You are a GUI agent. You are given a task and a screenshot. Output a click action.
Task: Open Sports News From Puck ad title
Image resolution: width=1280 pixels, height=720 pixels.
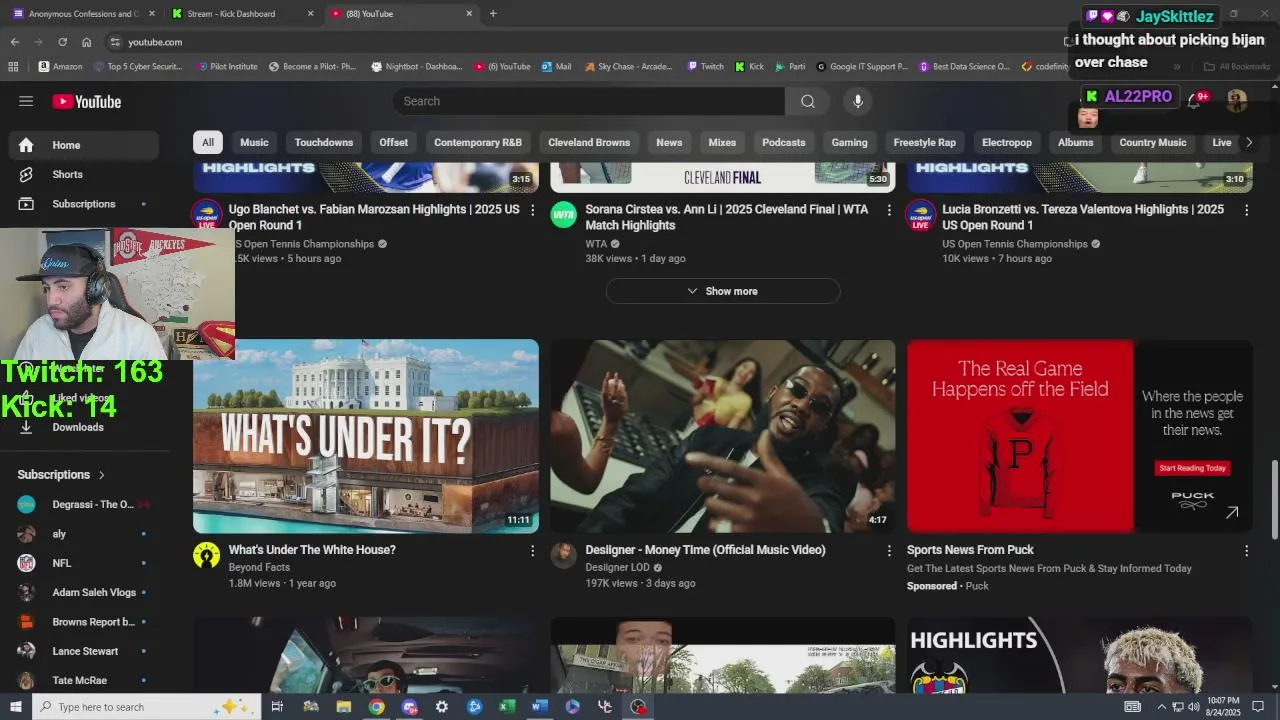[x=970, y=550]
